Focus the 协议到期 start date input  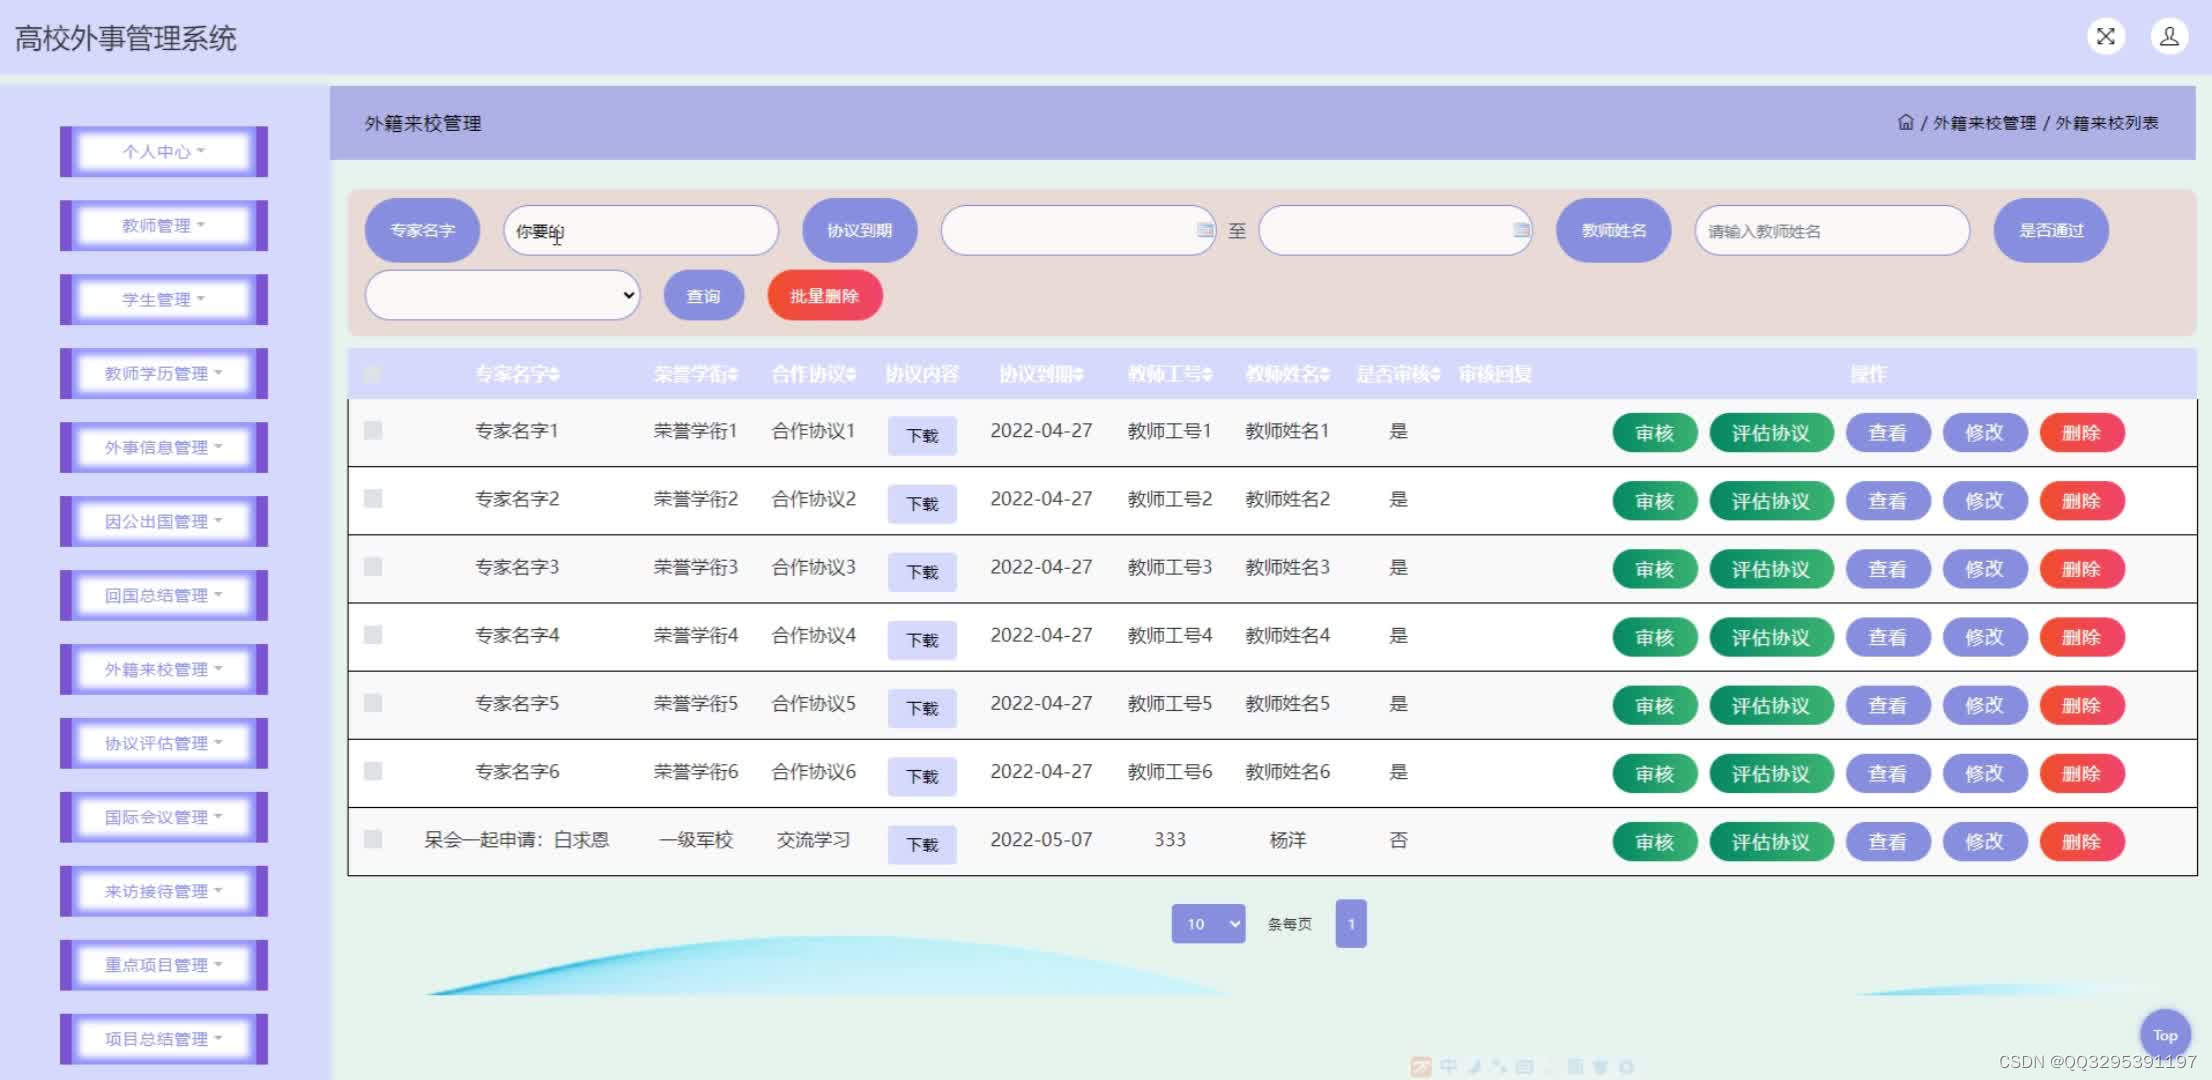(x=1078, y=231)
